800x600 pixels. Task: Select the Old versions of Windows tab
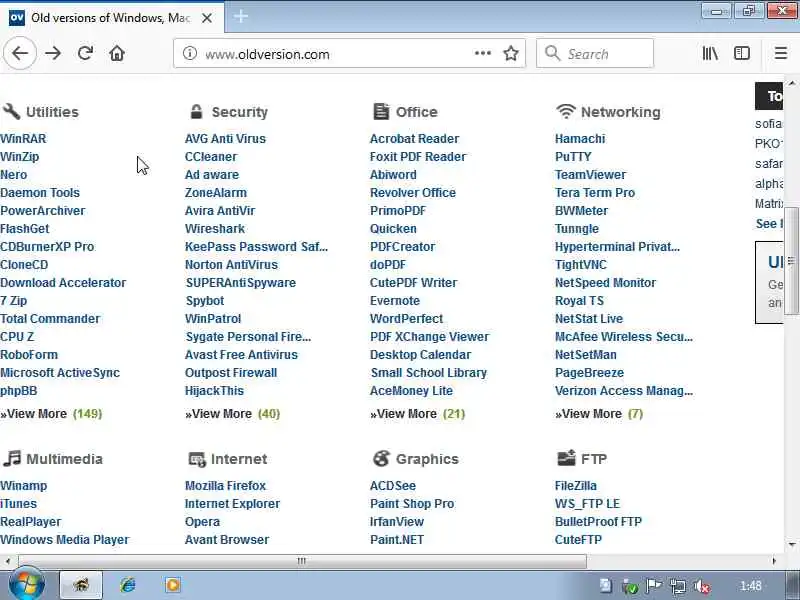point(111,18)
